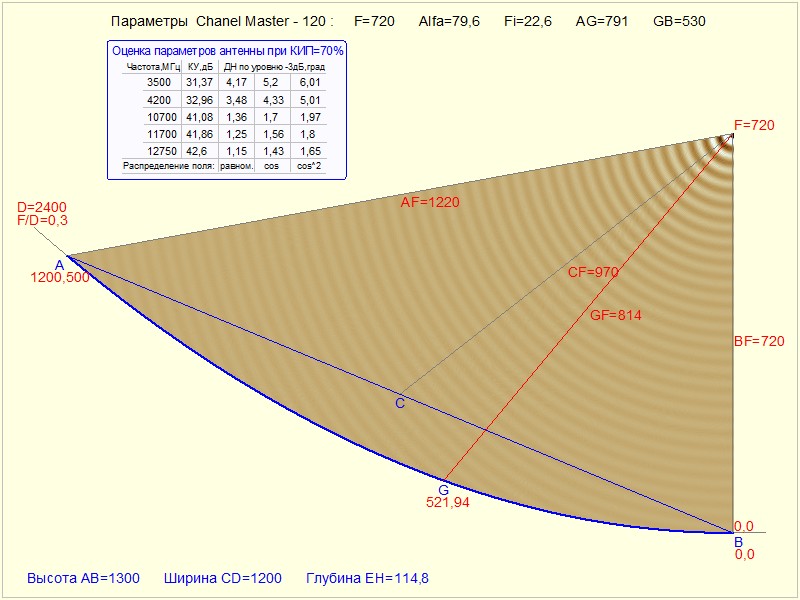Viewport: 800px width, 600px height.
Task: Select the 4200 frequency cell
Action: pyautogui.click(x=159, y=100)
